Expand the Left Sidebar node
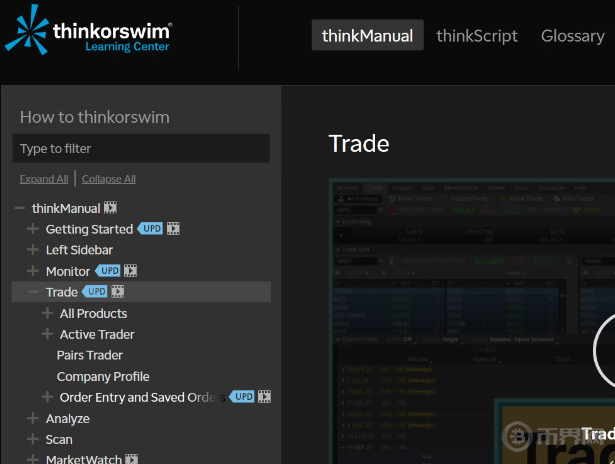 point(33,249)
